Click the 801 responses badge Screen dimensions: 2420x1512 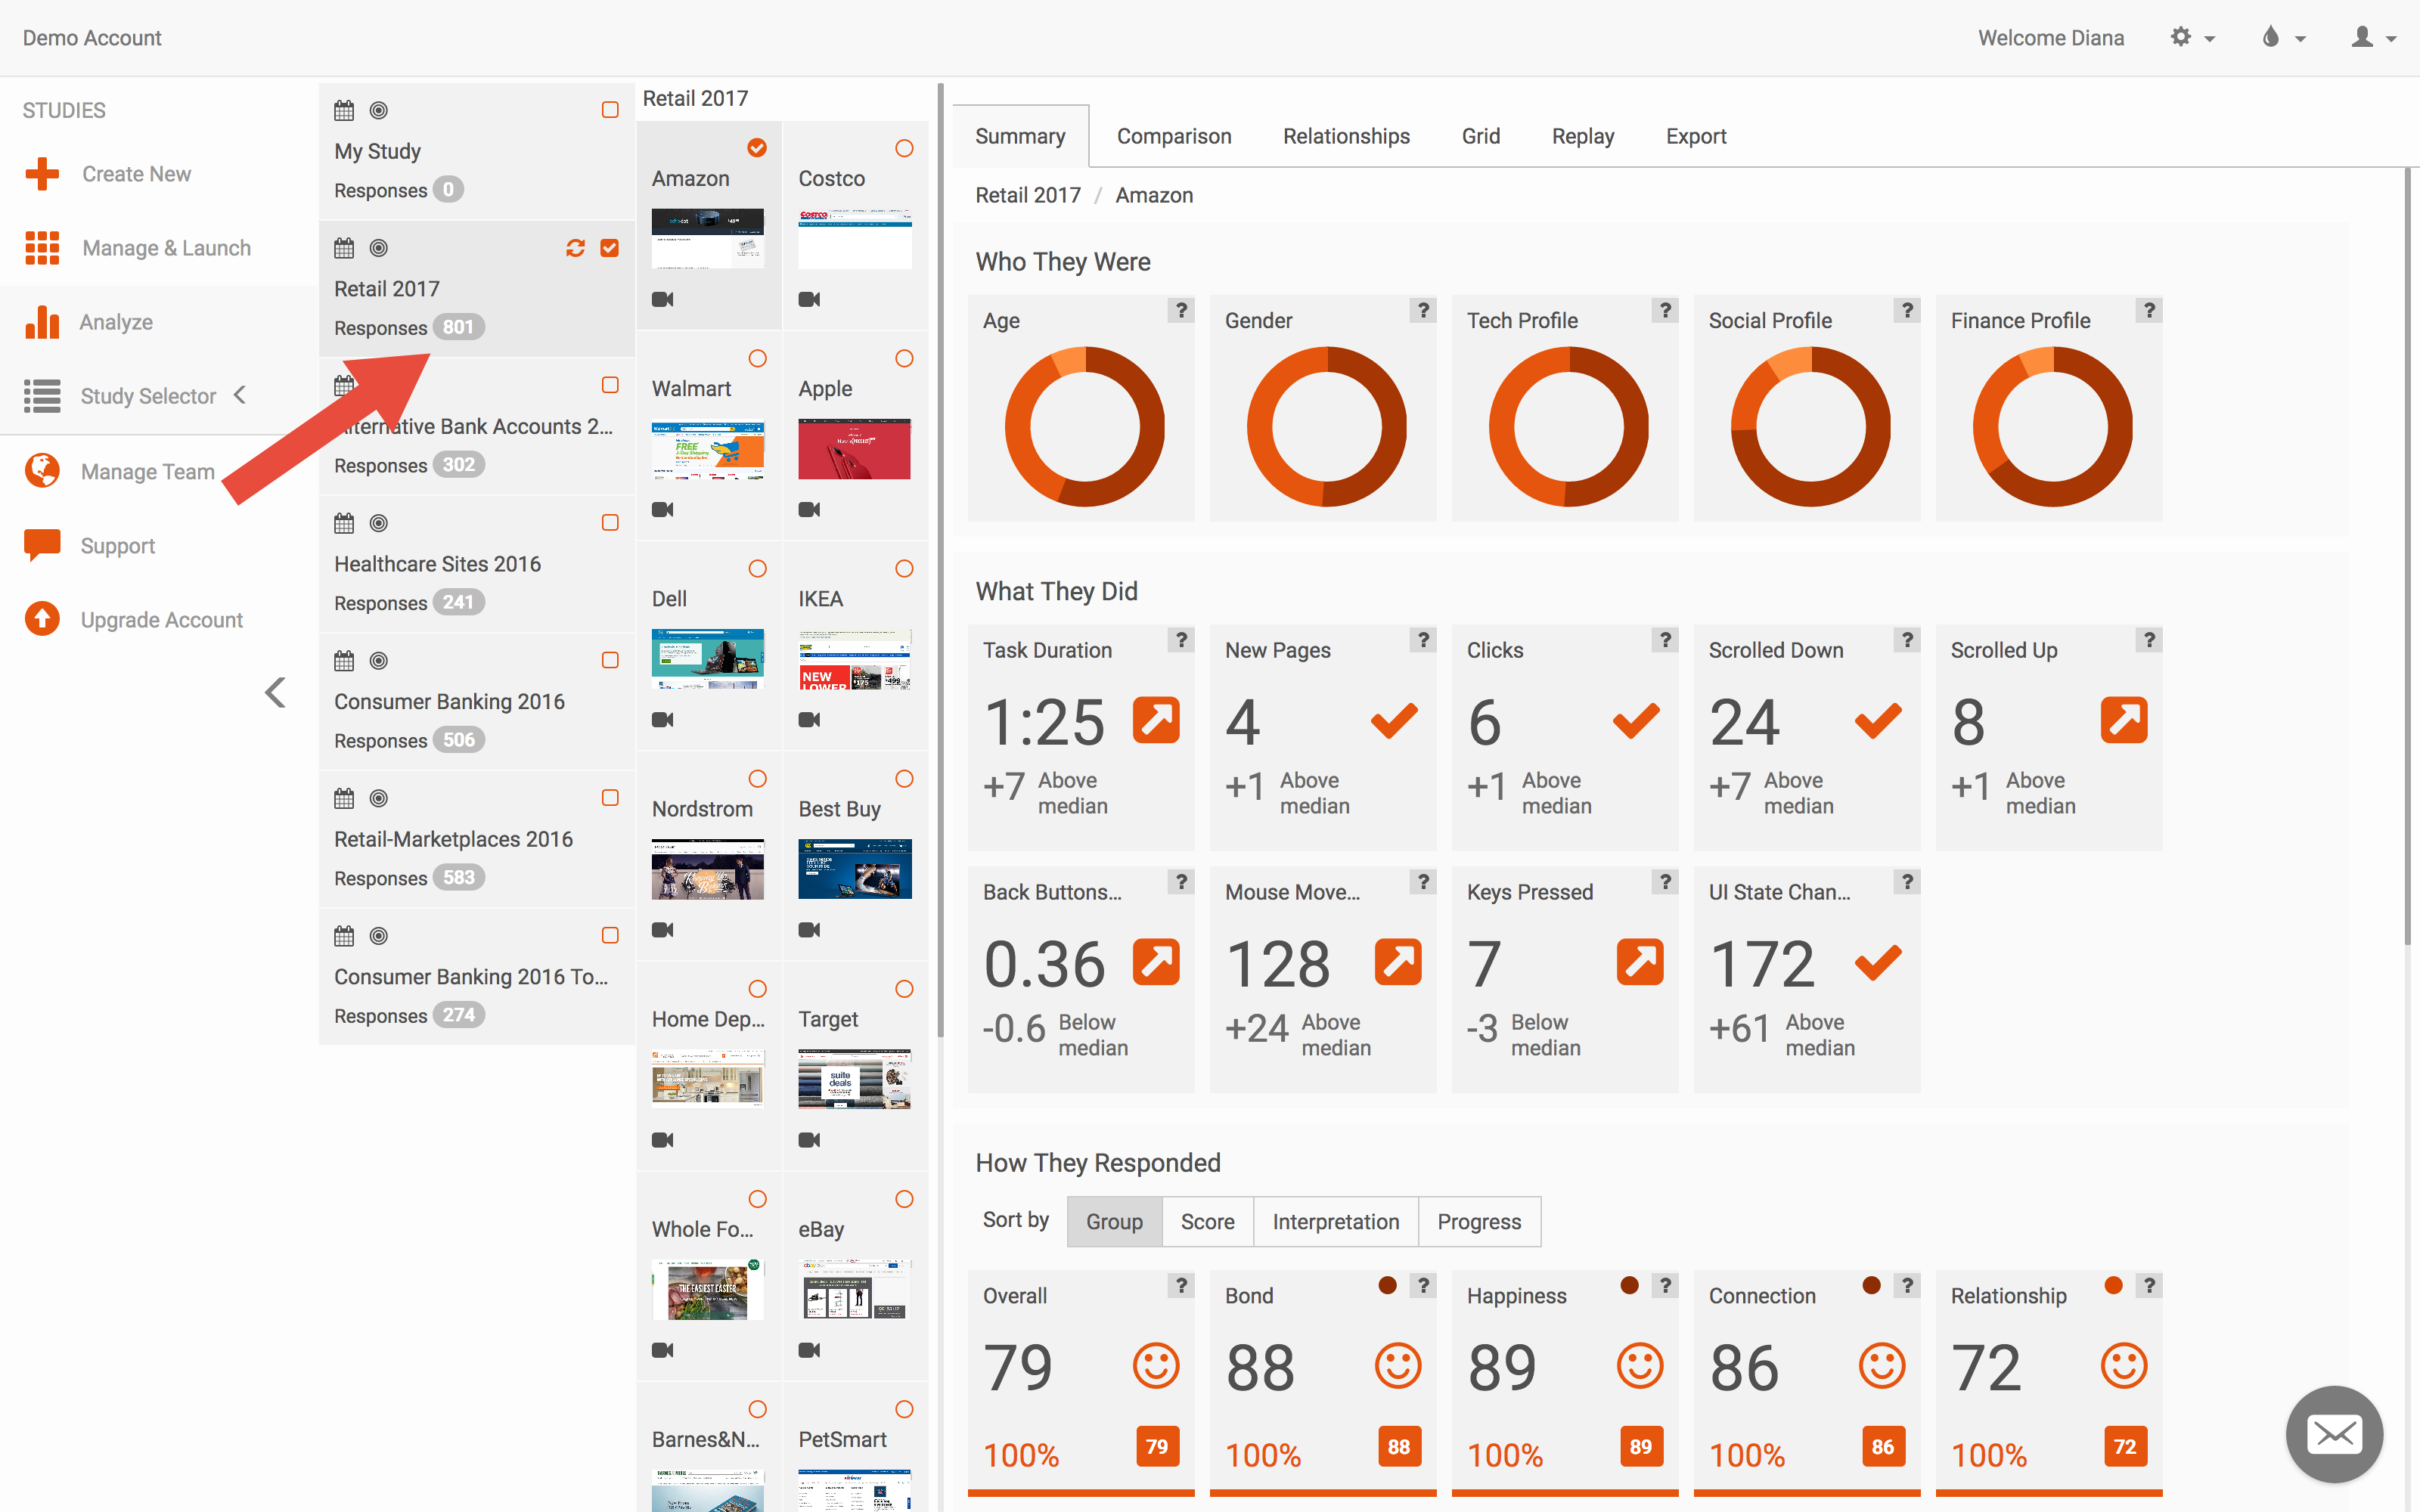(x=458, y=327)
